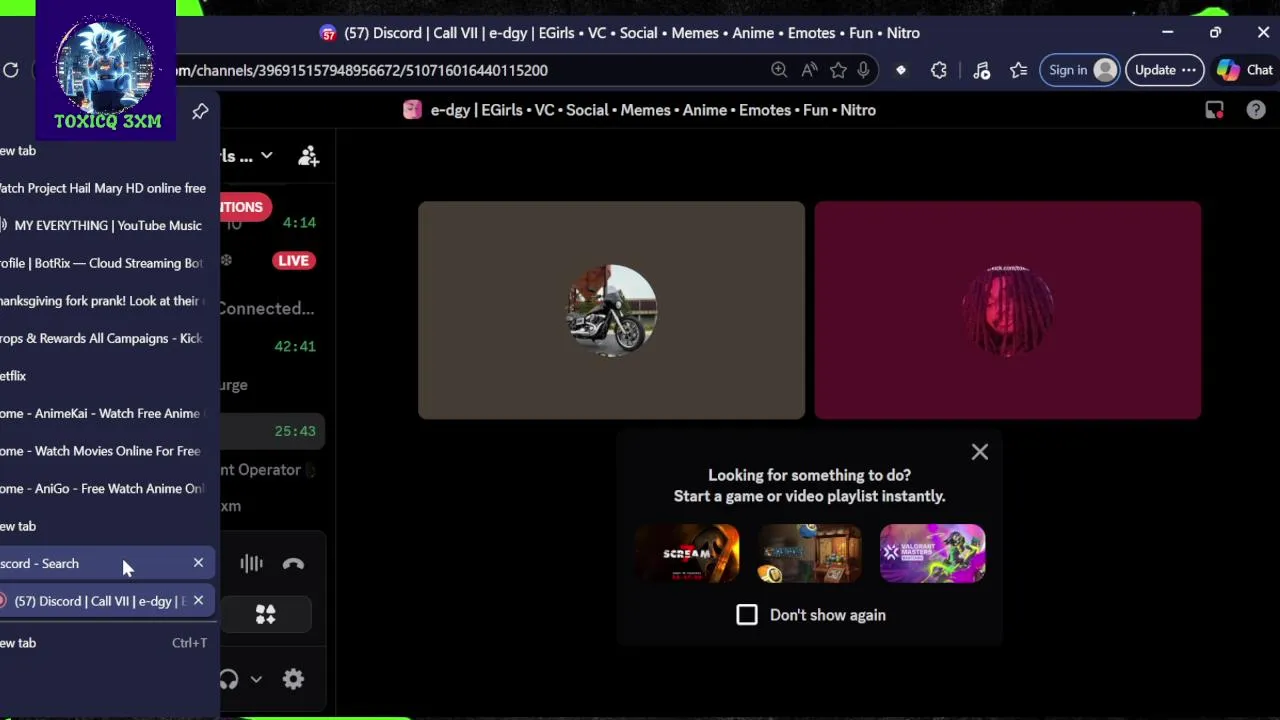Start the Scream activity thumbnail
Screen dimensions: 1280x720
687,553
